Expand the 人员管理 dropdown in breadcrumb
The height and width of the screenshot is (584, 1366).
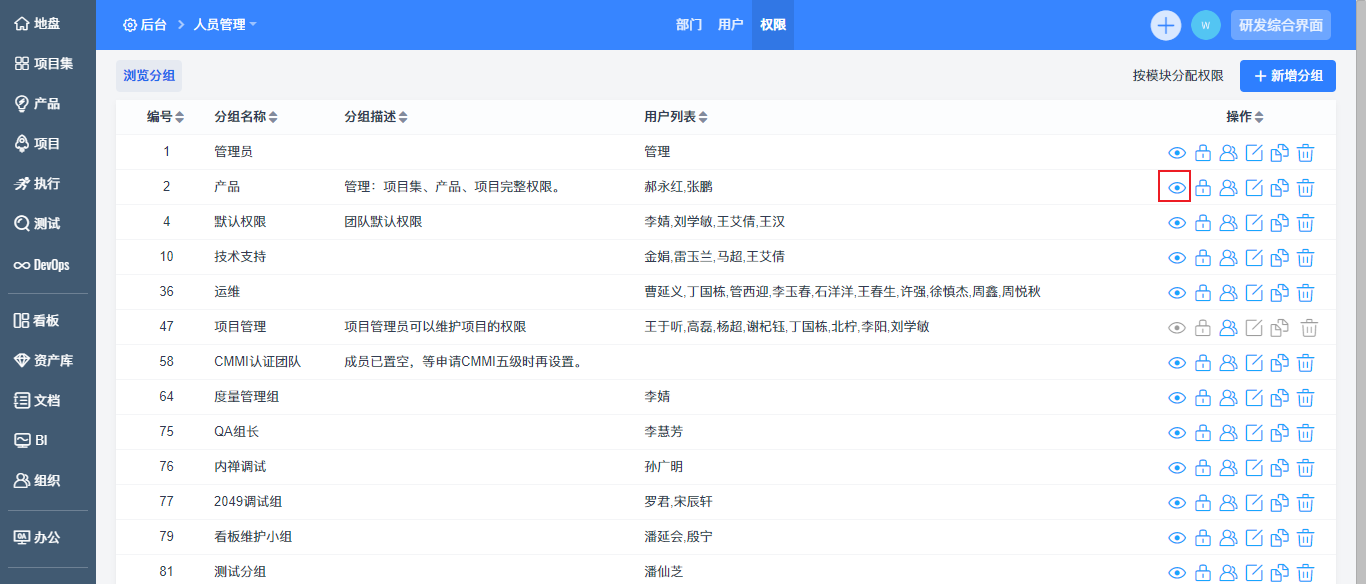click(225, 25)
